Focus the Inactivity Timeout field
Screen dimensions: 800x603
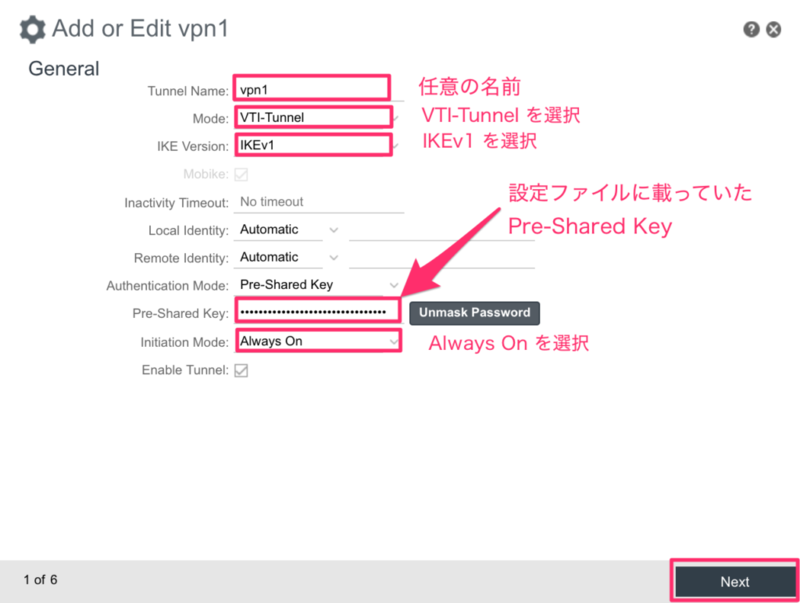pos(319,202)
